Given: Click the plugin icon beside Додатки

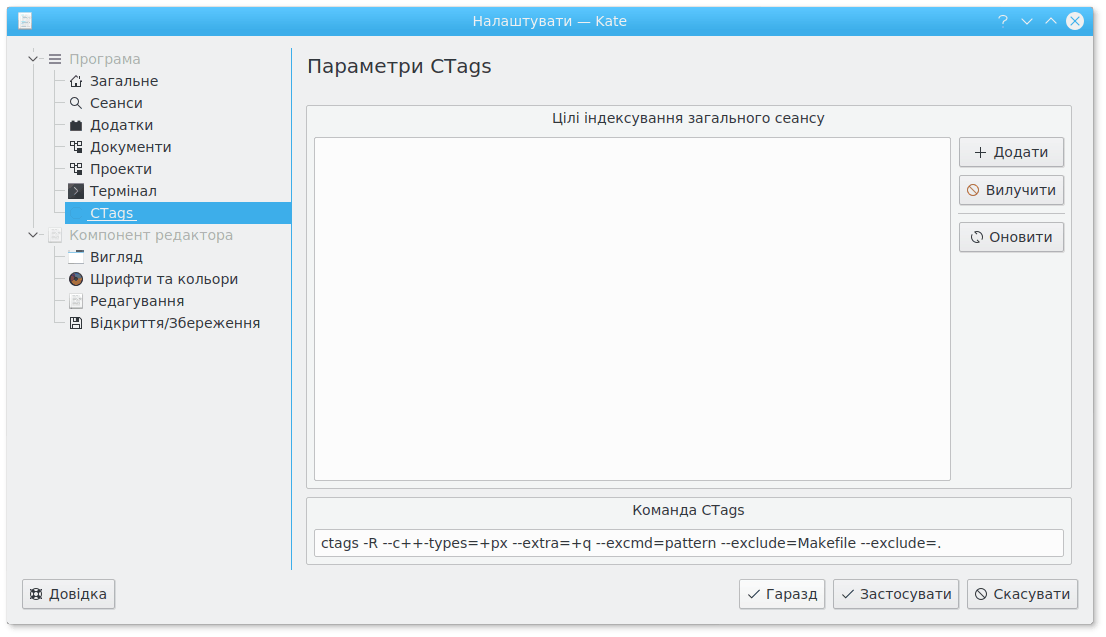Looking at the screenshot, I should coord(76,125).
